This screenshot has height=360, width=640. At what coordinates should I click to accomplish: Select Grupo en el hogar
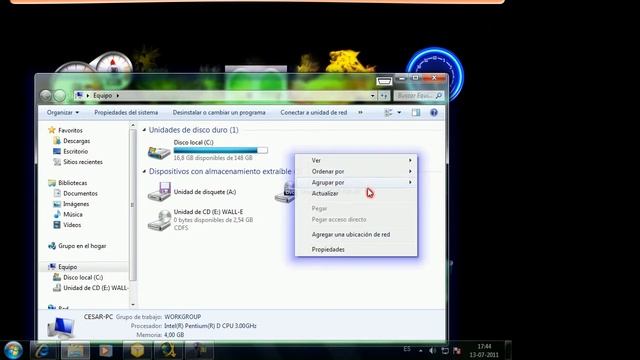[82, 246]
